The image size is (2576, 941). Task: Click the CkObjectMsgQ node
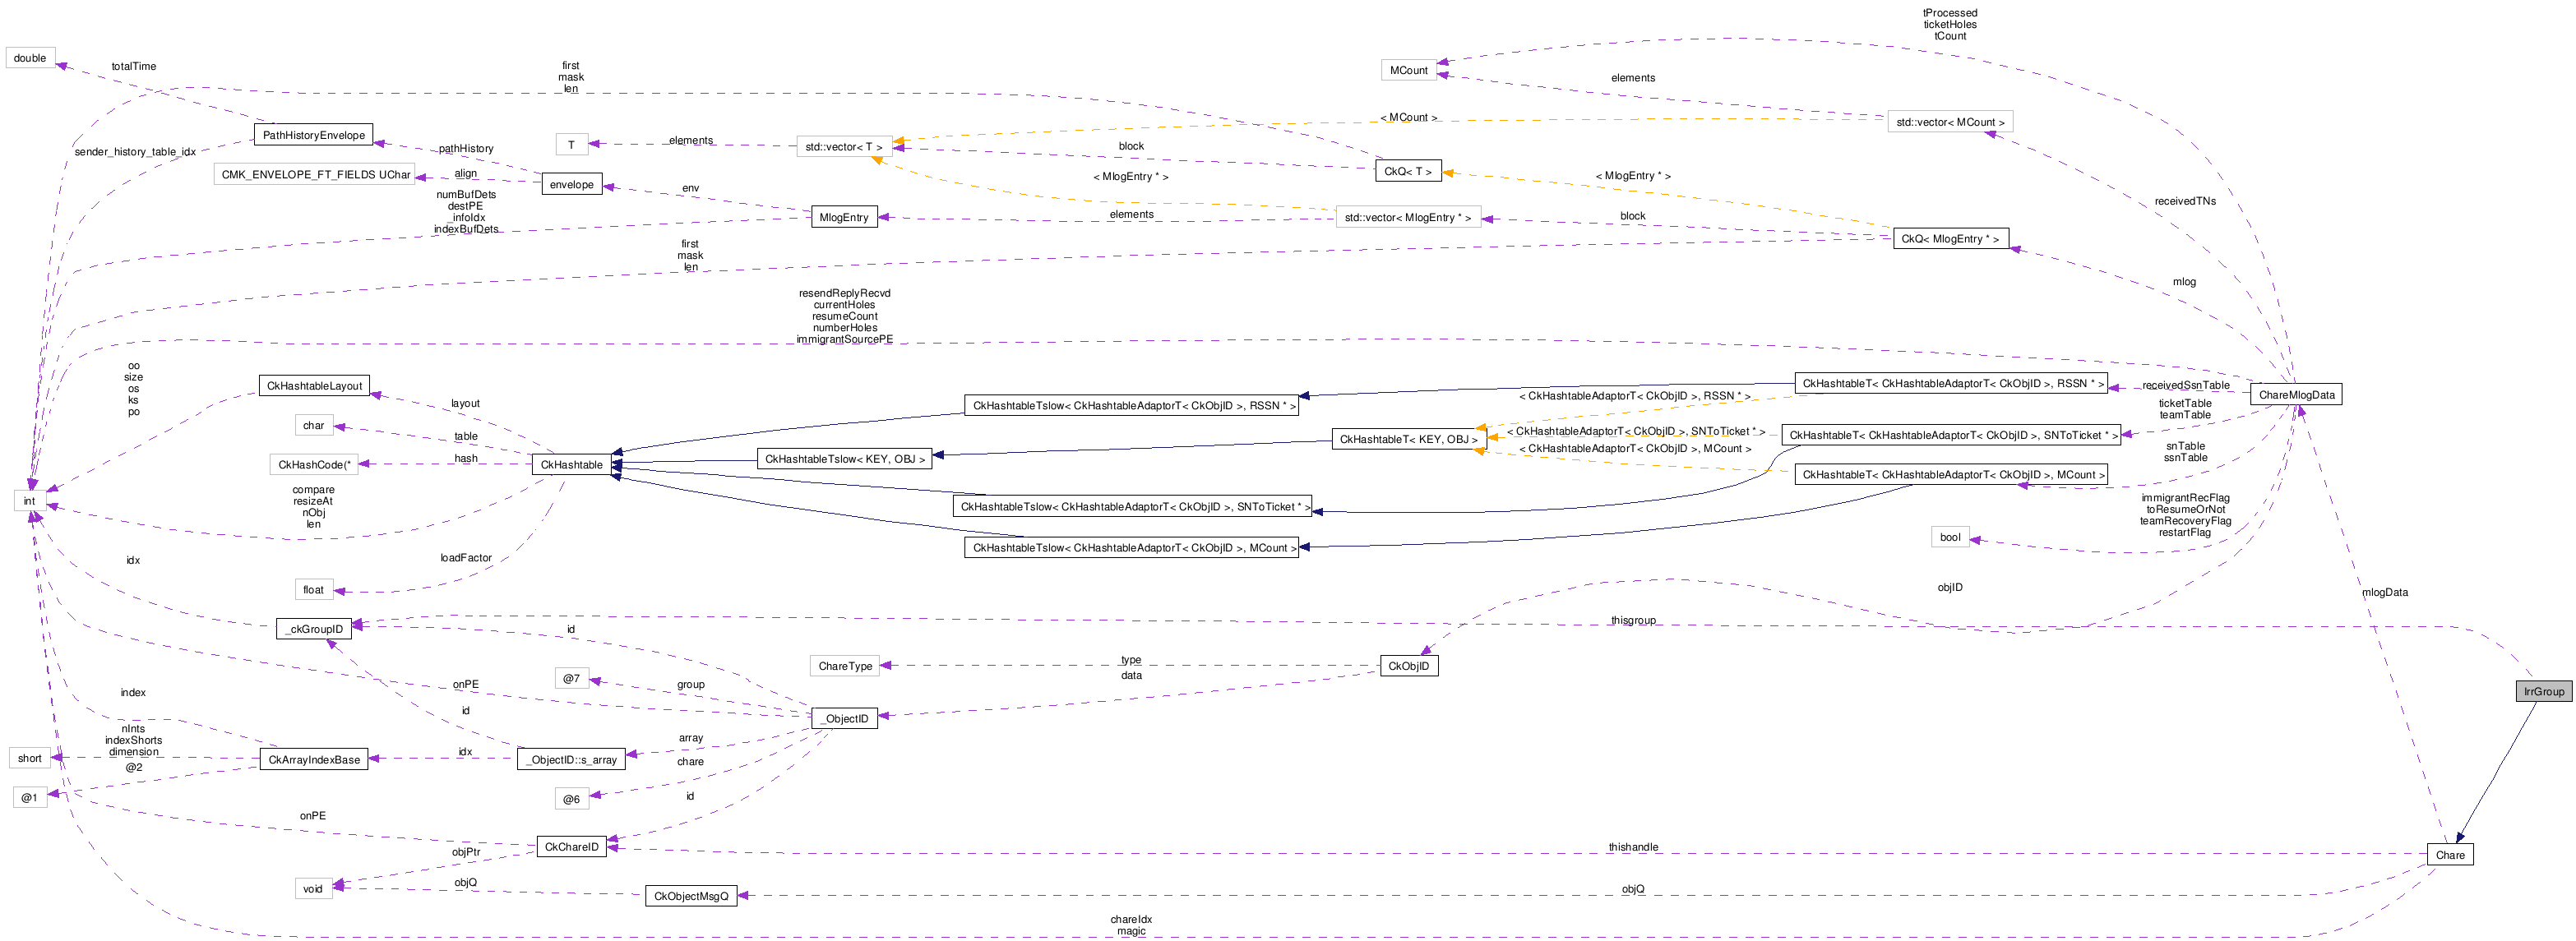point(690,896)
